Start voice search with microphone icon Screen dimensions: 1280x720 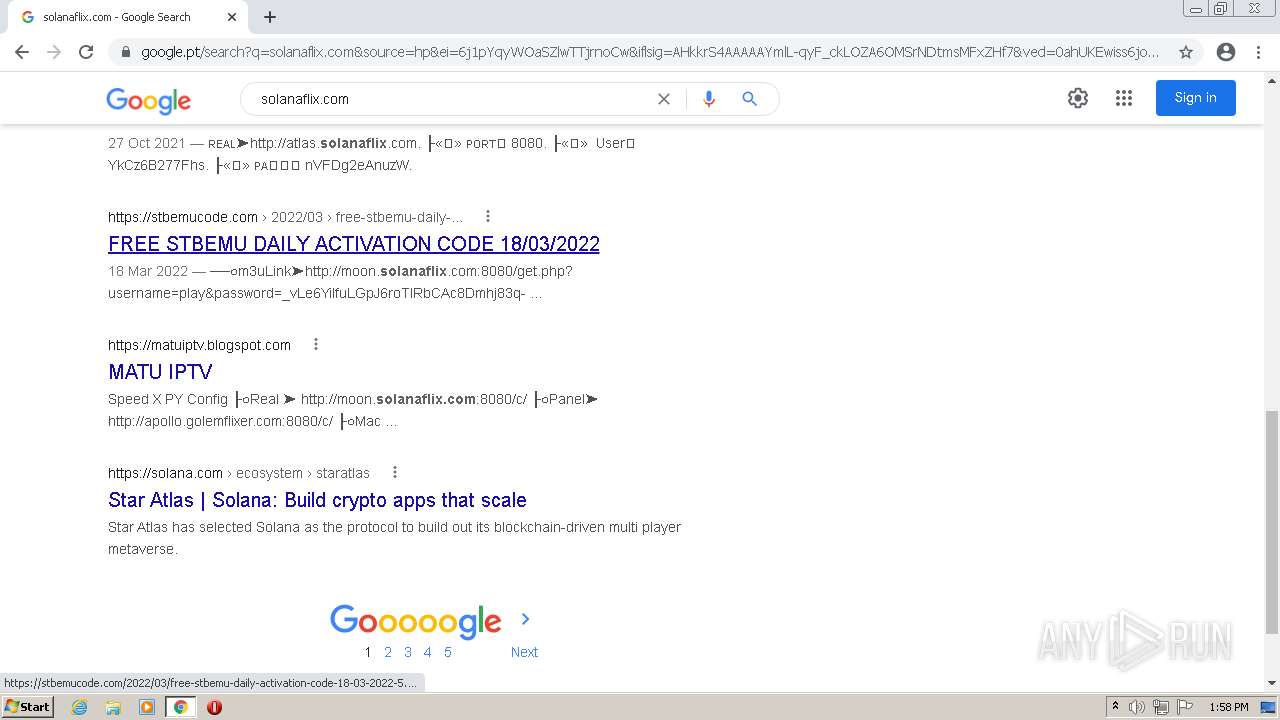pyautogui.click(x=709, y=99)
